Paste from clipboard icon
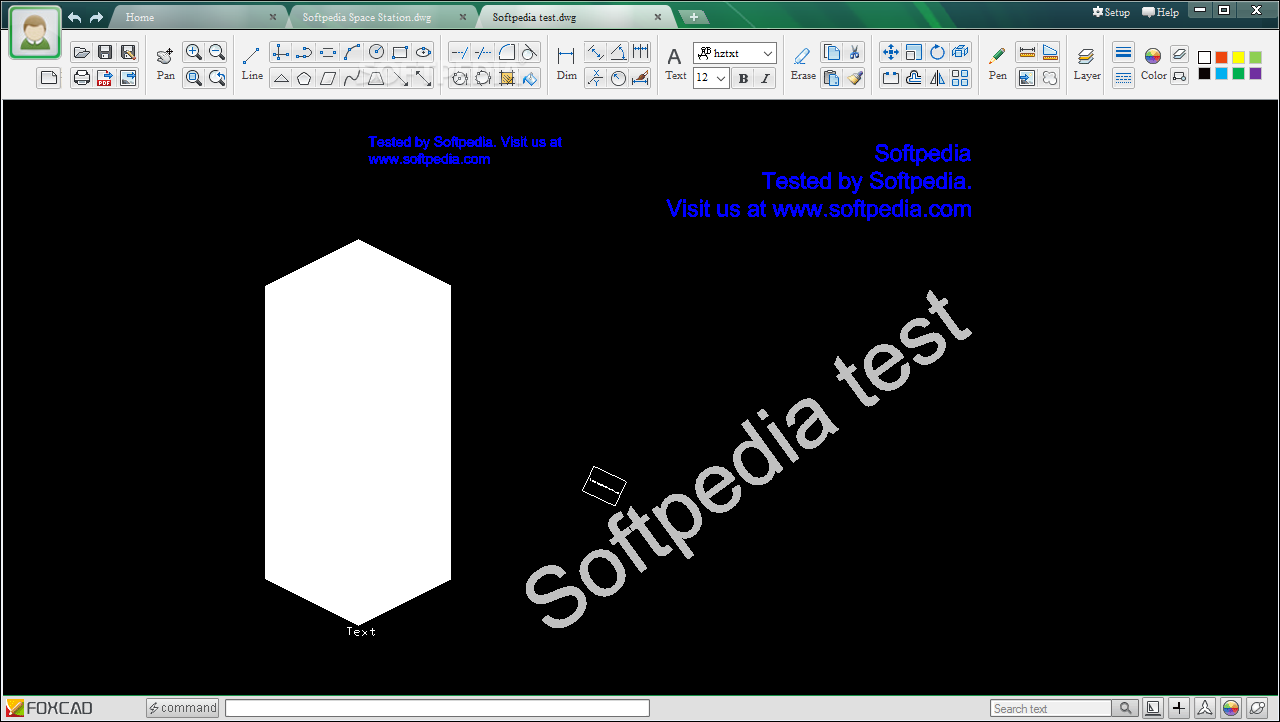Screen dimensions: 1280x722 [831, 78]
